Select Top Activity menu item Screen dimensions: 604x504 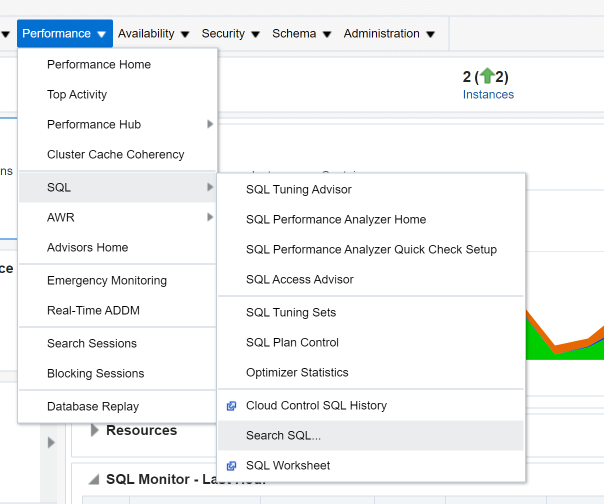[x=77, y=94]
